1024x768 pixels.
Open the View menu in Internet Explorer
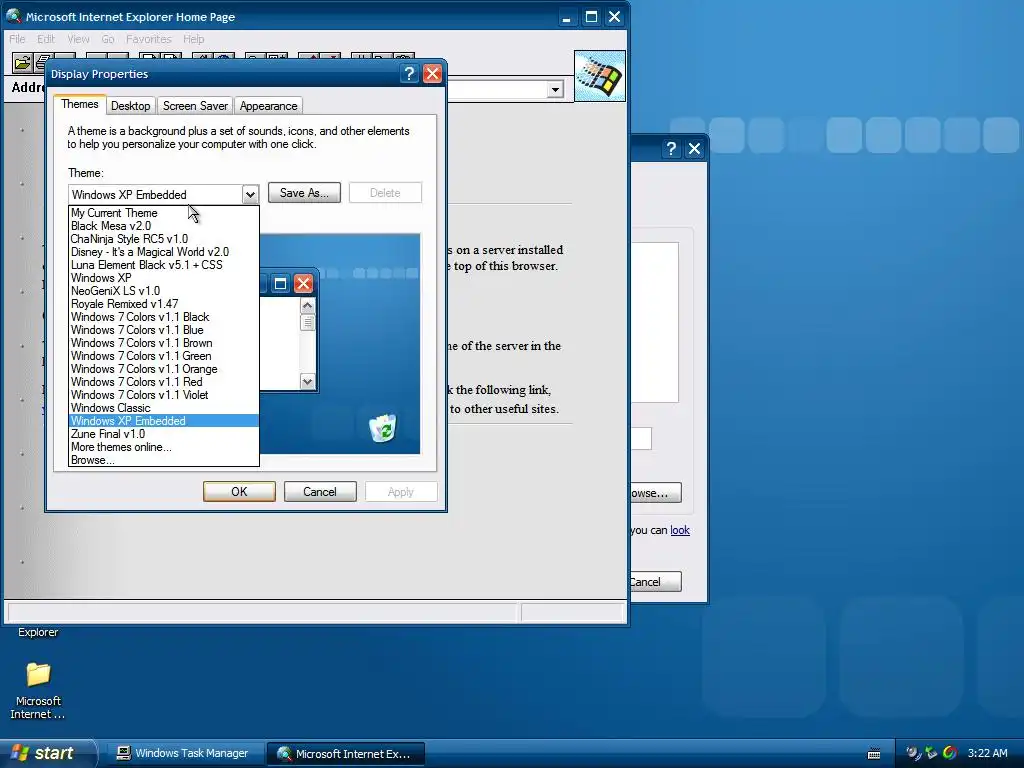click(x=78, y=39)
